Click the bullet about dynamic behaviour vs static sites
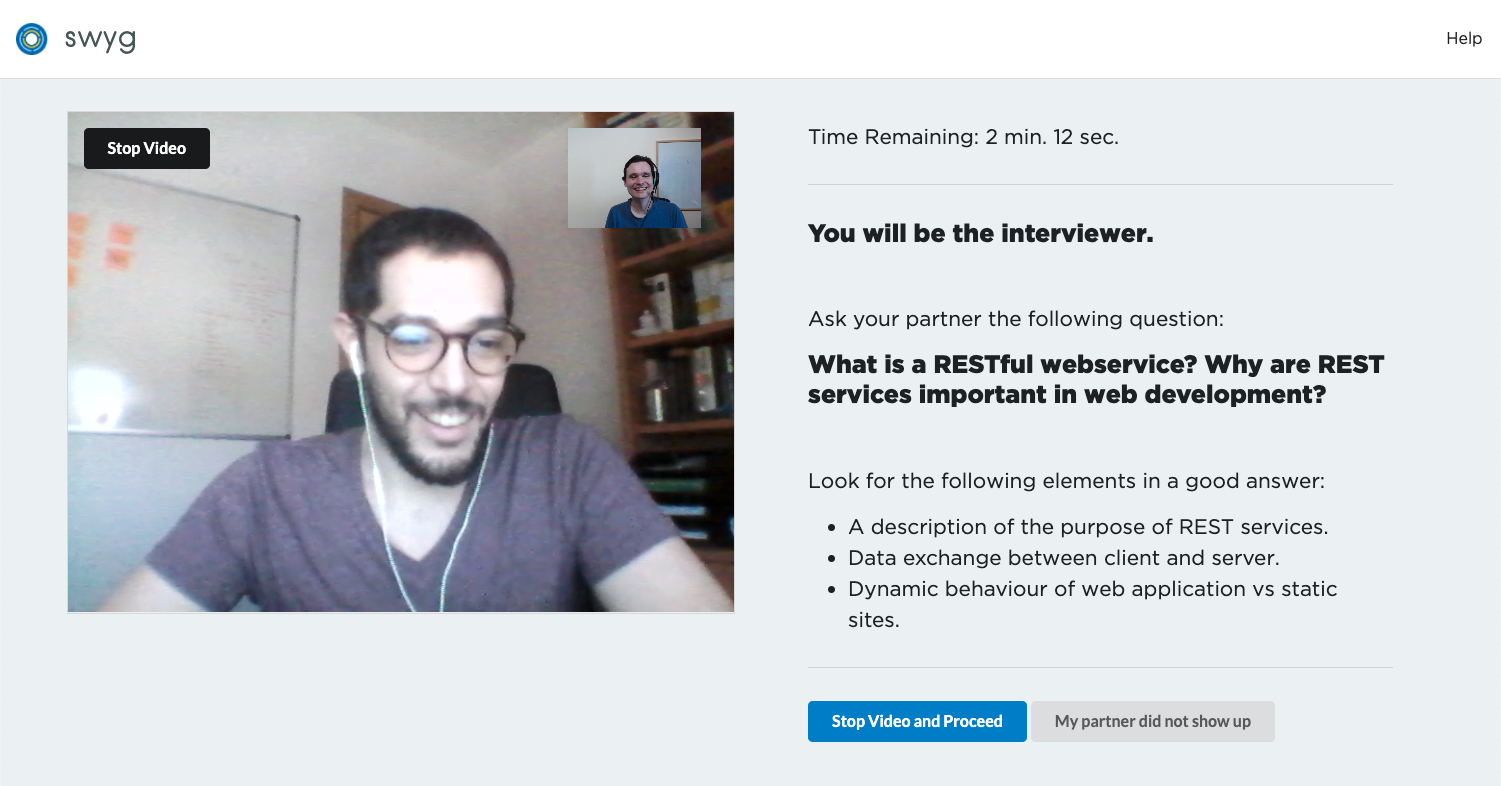 1093,604
